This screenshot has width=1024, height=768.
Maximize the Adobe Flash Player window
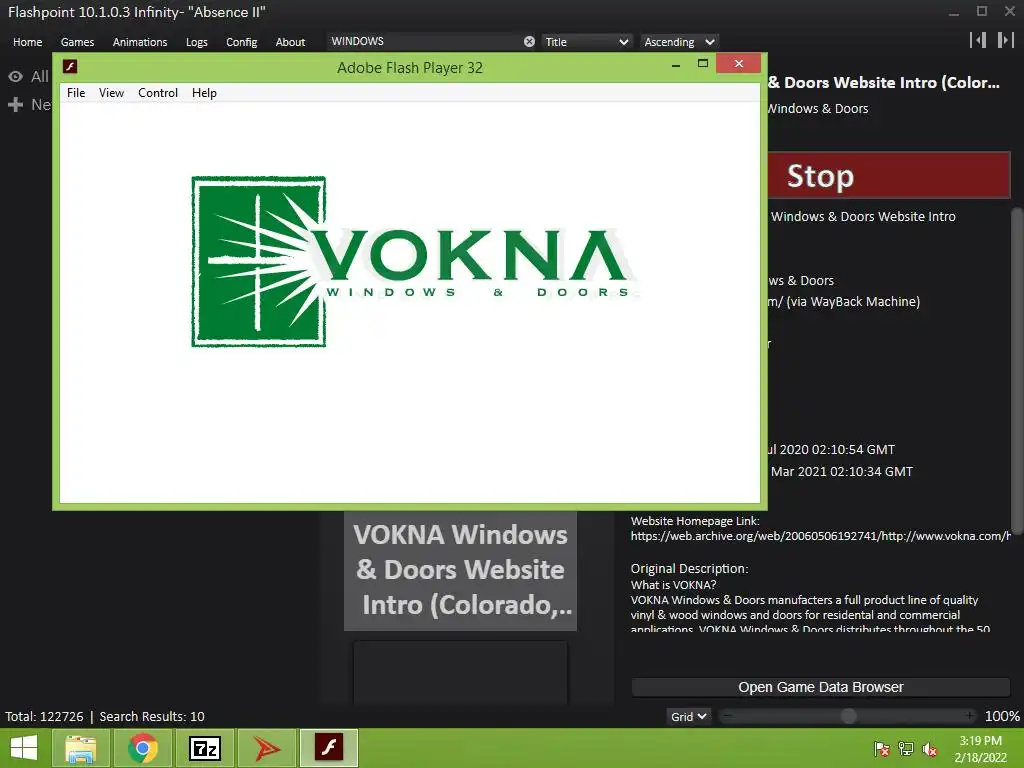703,63
